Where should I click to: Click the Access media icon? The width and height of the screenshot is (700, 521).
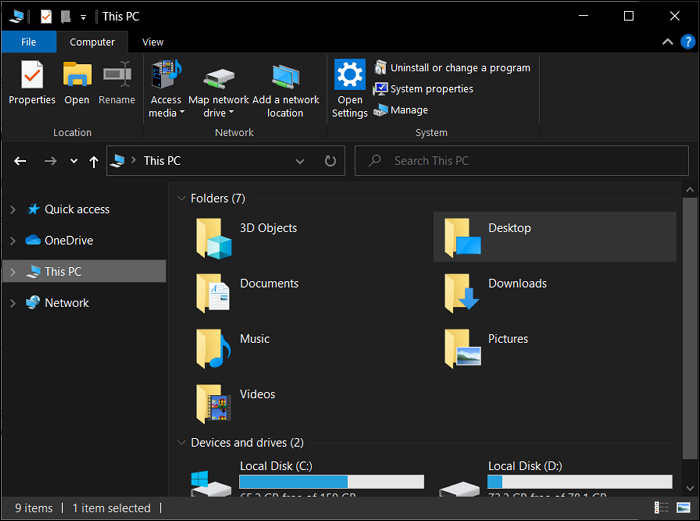coord(166,75)
